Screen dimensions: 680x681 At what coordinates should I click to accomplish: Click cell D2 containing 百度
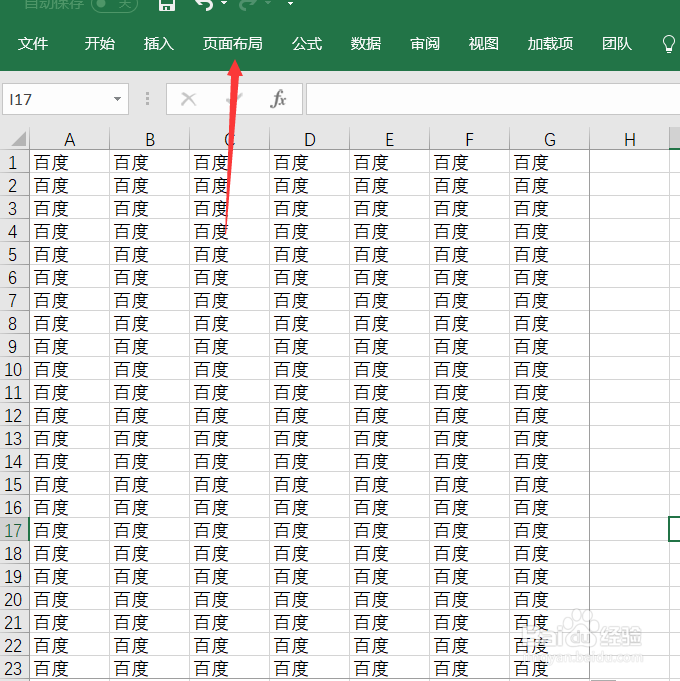(309, 185)
